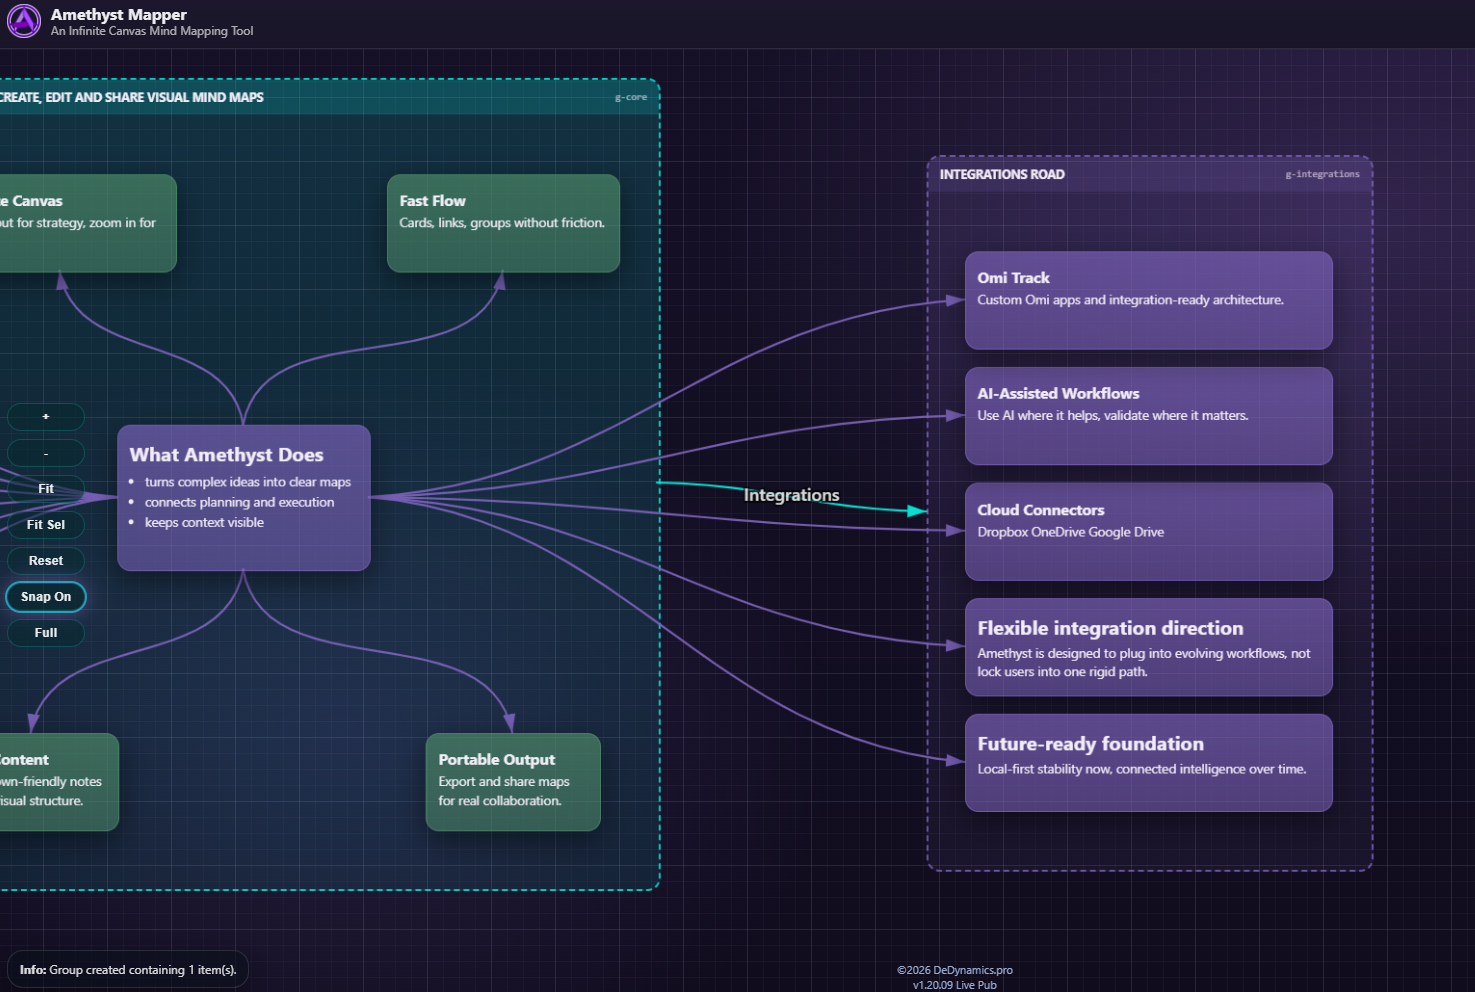Enter fullscreen with the Full button

46,633
